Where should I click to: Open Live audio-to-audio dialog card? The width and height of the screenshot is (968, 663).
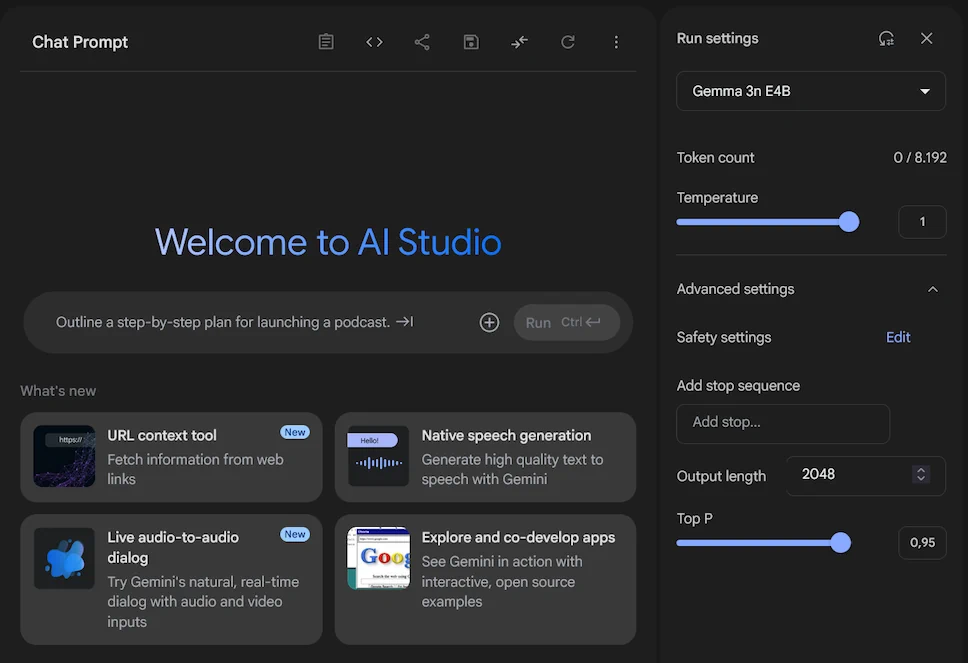[x=172, y=579]
